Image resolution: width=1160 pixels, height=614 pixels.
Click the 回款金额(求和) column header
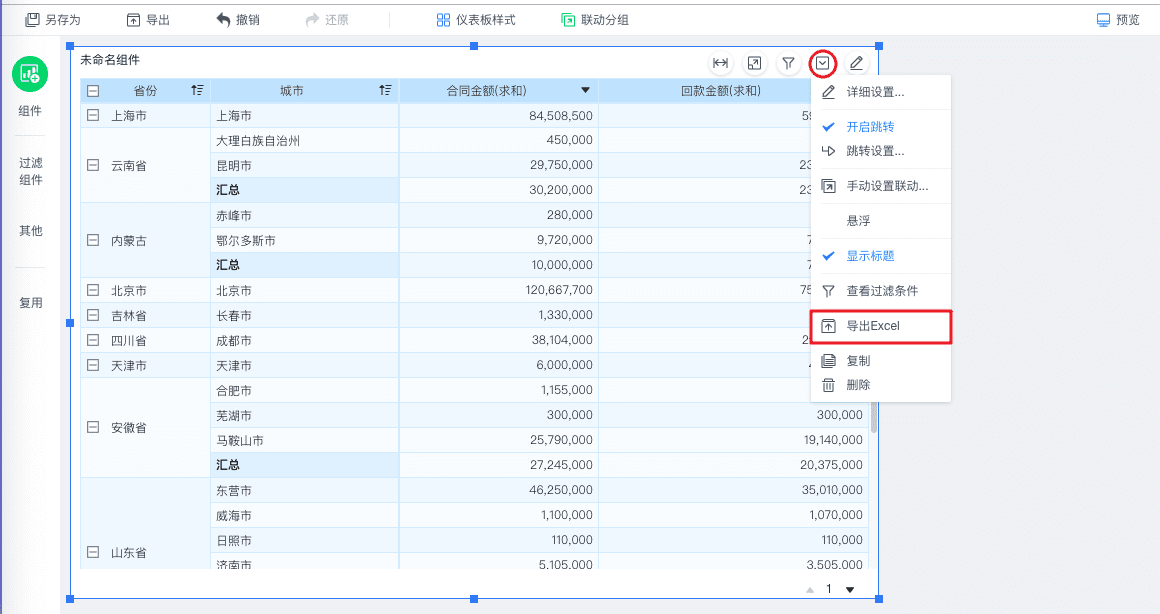pyautogui.click(x=721, y=90)
